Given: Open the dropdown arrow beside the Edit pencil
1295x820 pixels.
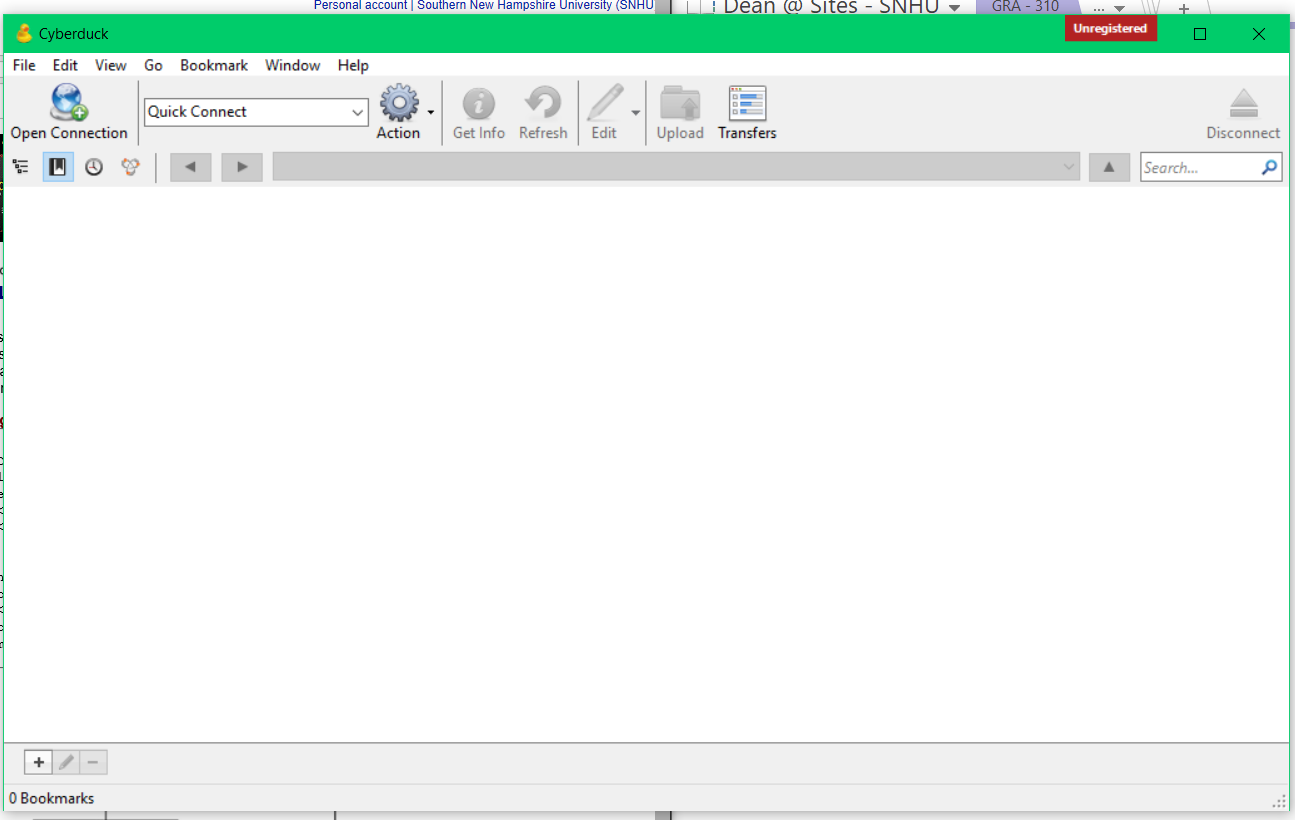Looking at the screenshot, I should 636,112.
